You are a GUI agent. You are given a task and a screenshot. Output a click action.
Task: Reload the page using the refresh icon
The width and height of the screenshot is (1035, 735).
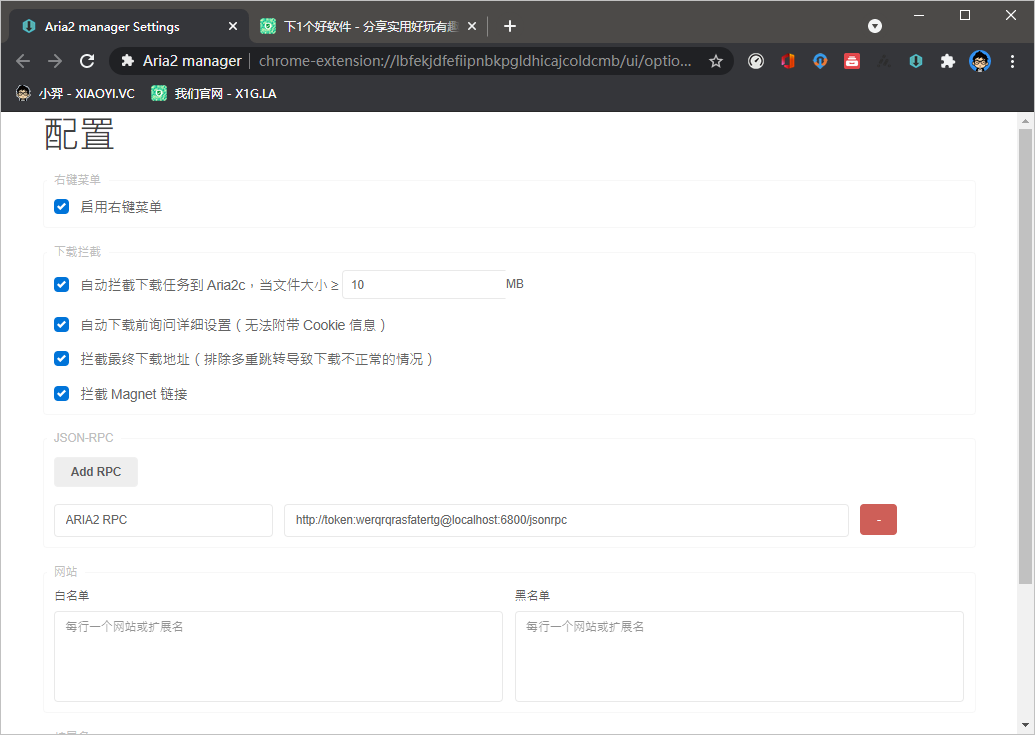(x=87, y=61)
